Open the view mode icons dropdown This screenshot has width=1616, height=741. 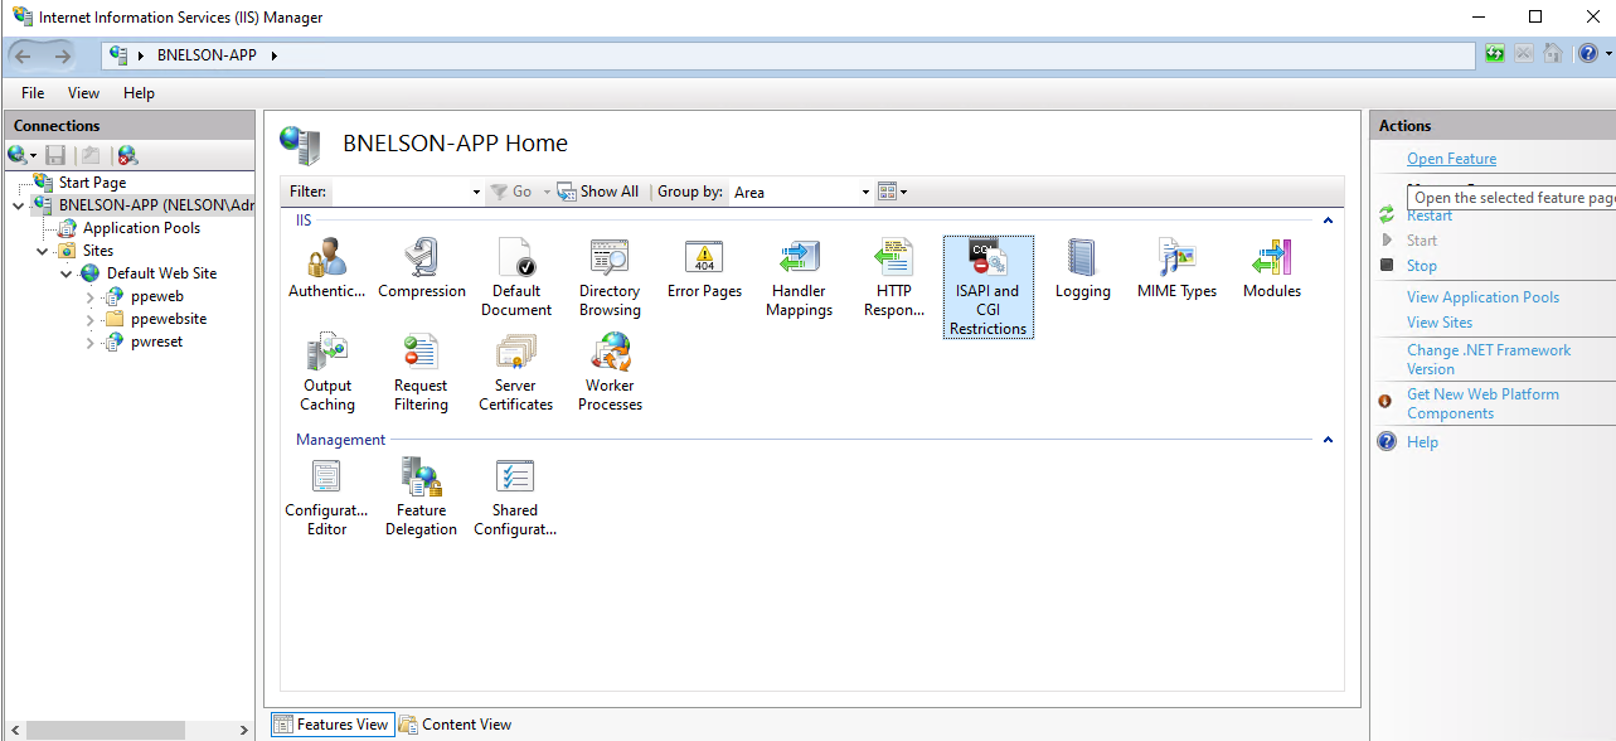(x=892, y=192)
